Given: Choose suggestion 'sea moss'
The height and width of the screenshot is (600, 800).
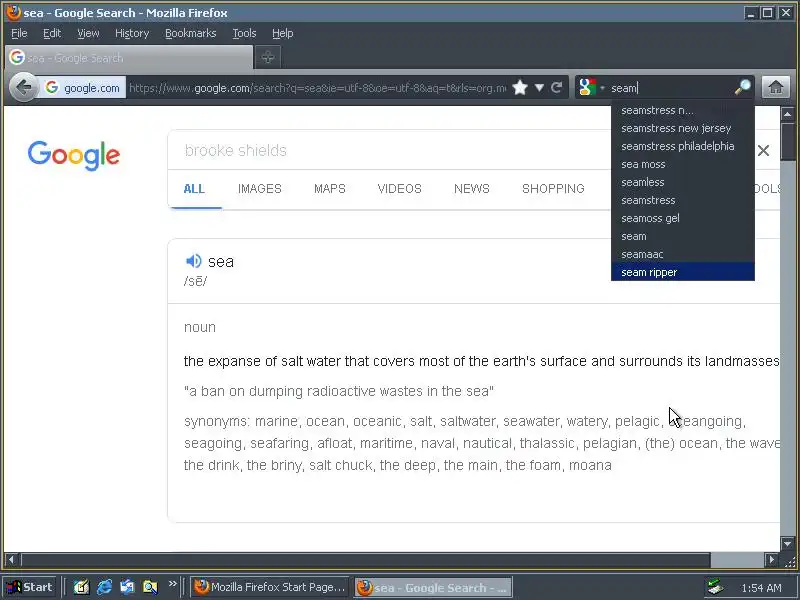Looking at the screenshot, I should 683,164.
